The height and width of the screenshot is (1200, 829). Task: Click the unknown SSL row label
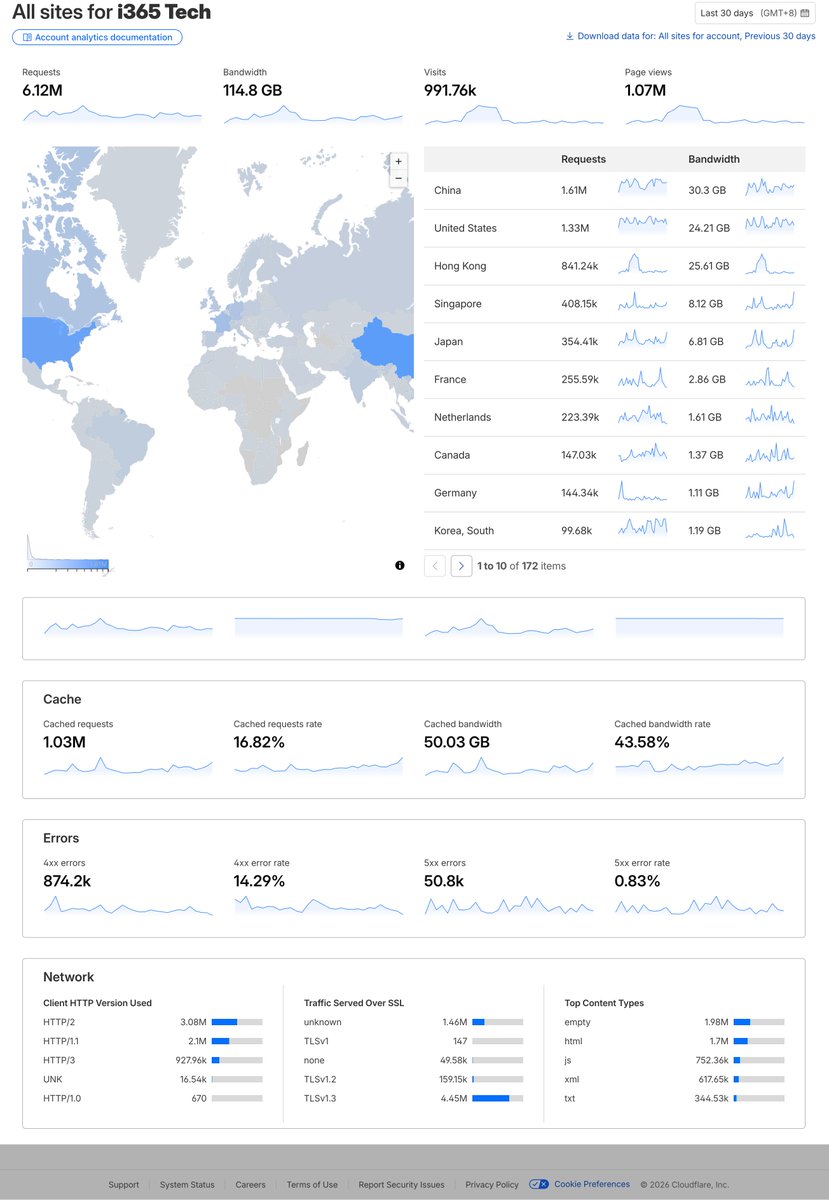[x=323, y=1022]
